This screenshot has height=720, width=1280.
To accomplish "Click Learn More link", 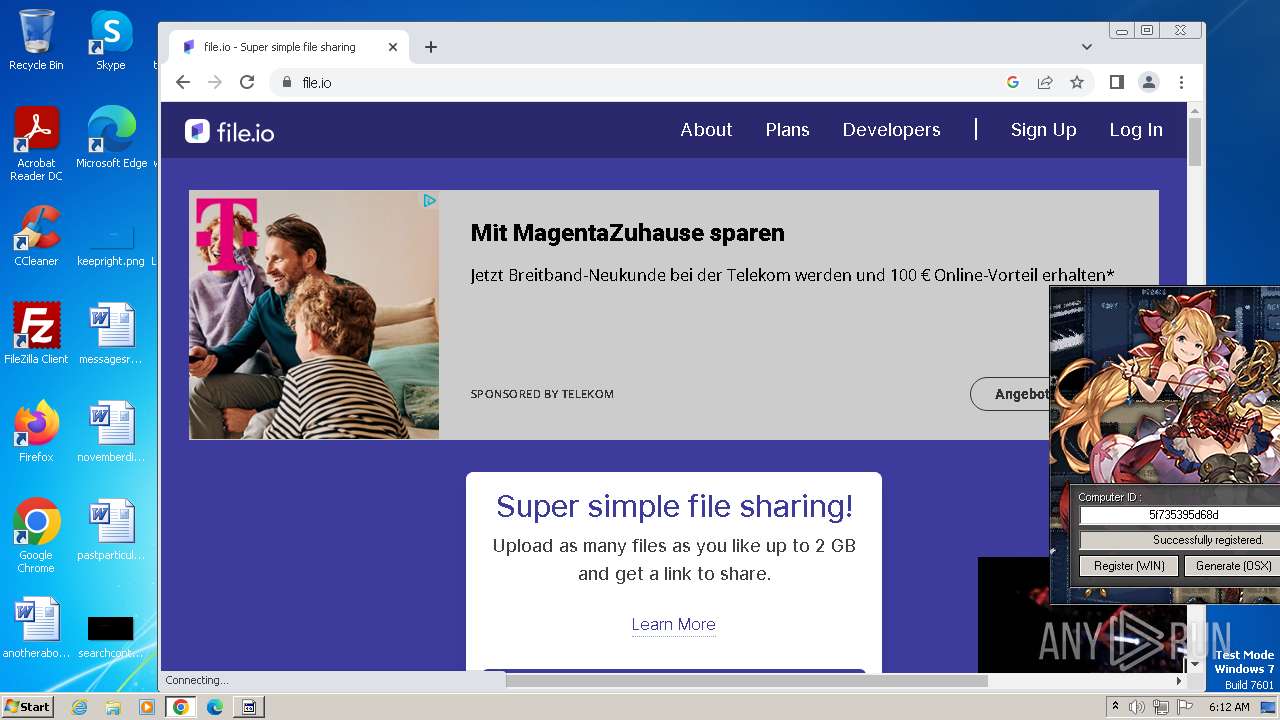I will (x=673, y=624).
